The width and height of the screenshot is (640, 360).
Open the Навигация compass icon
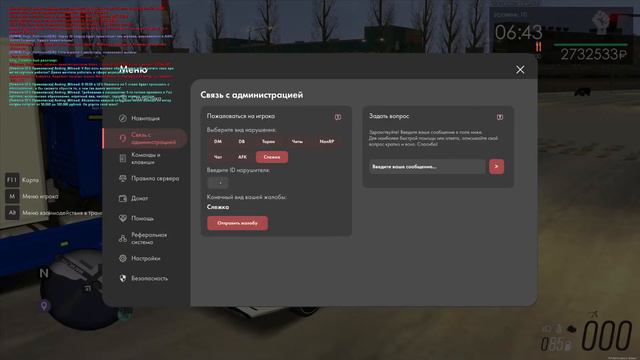(x=122, y=118)
